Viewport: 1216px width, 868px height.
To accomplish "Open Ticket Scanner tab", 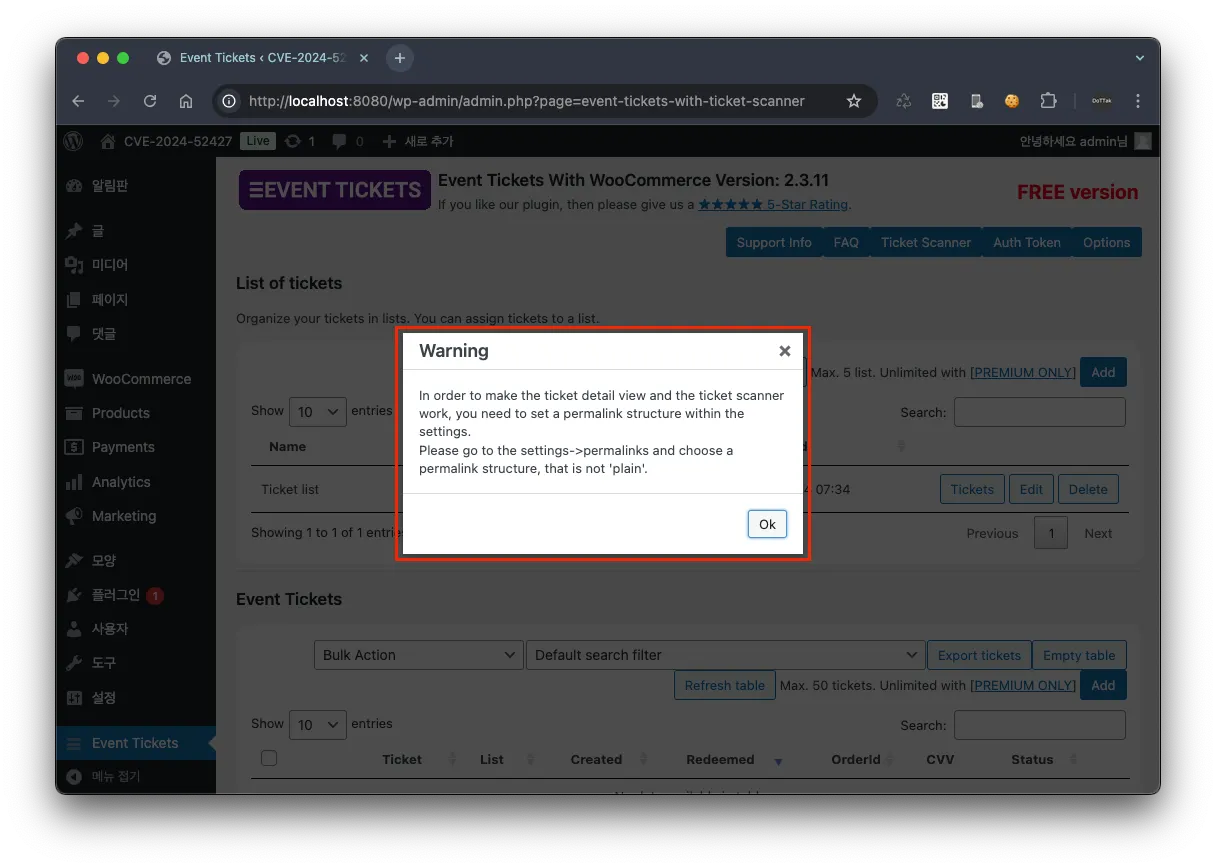I will click(926, 243).
